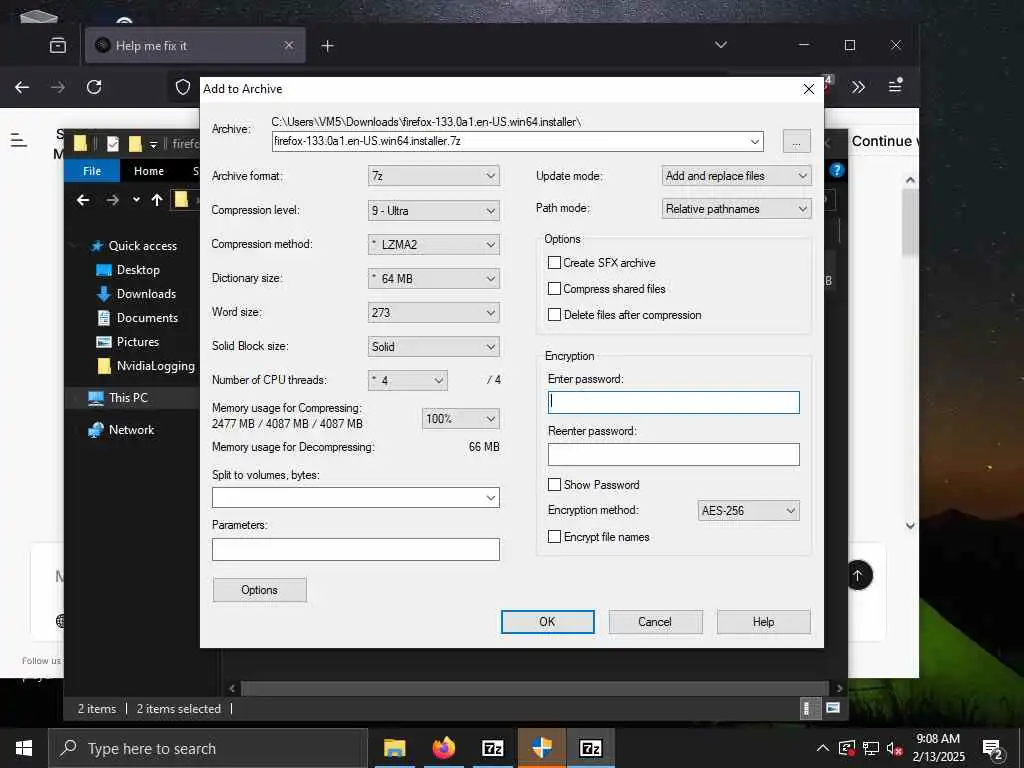This screenshot has height=768, width=1024.
Task: Click the Explorer horizontal scrollbar
Action: pyautogui.click(x=535, y=688)
